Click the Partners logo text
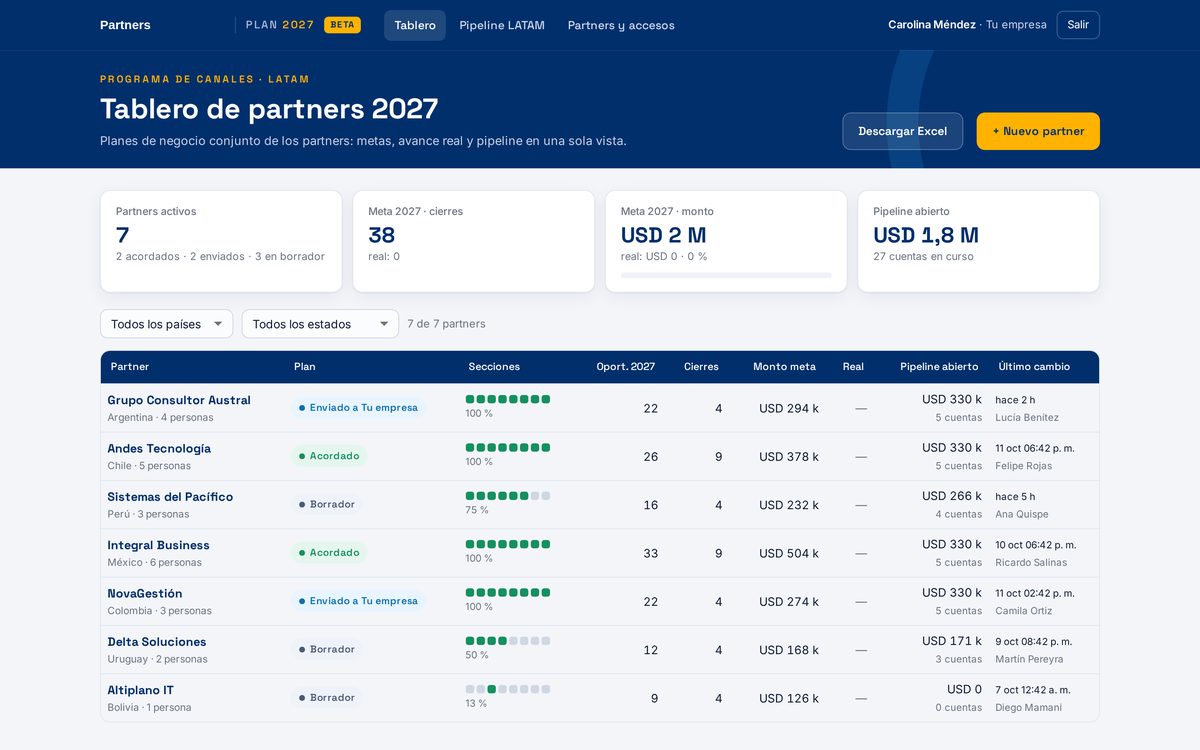Image resolution: width=1200 pixels, height=750 pixels. [125, 25]
